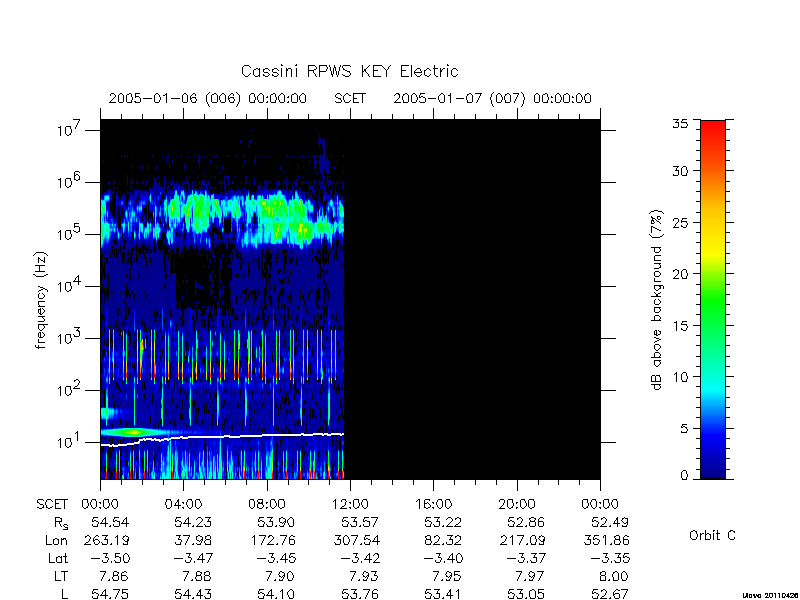The width and height of the screenshot is (800, 600).
Task: Click the time axis label '16:00'
Action: [433, 505]
